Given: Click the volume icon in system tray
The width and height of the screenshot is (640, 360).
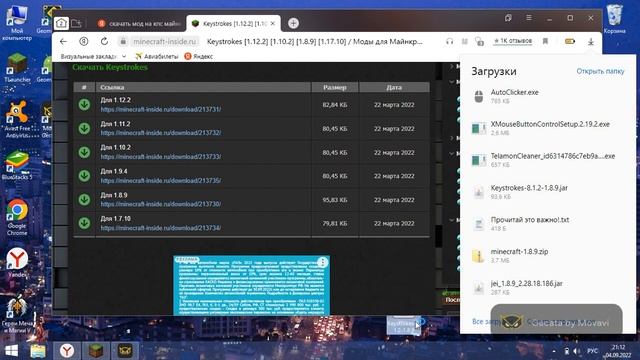Looking at the screenshot, I should 577,351.
